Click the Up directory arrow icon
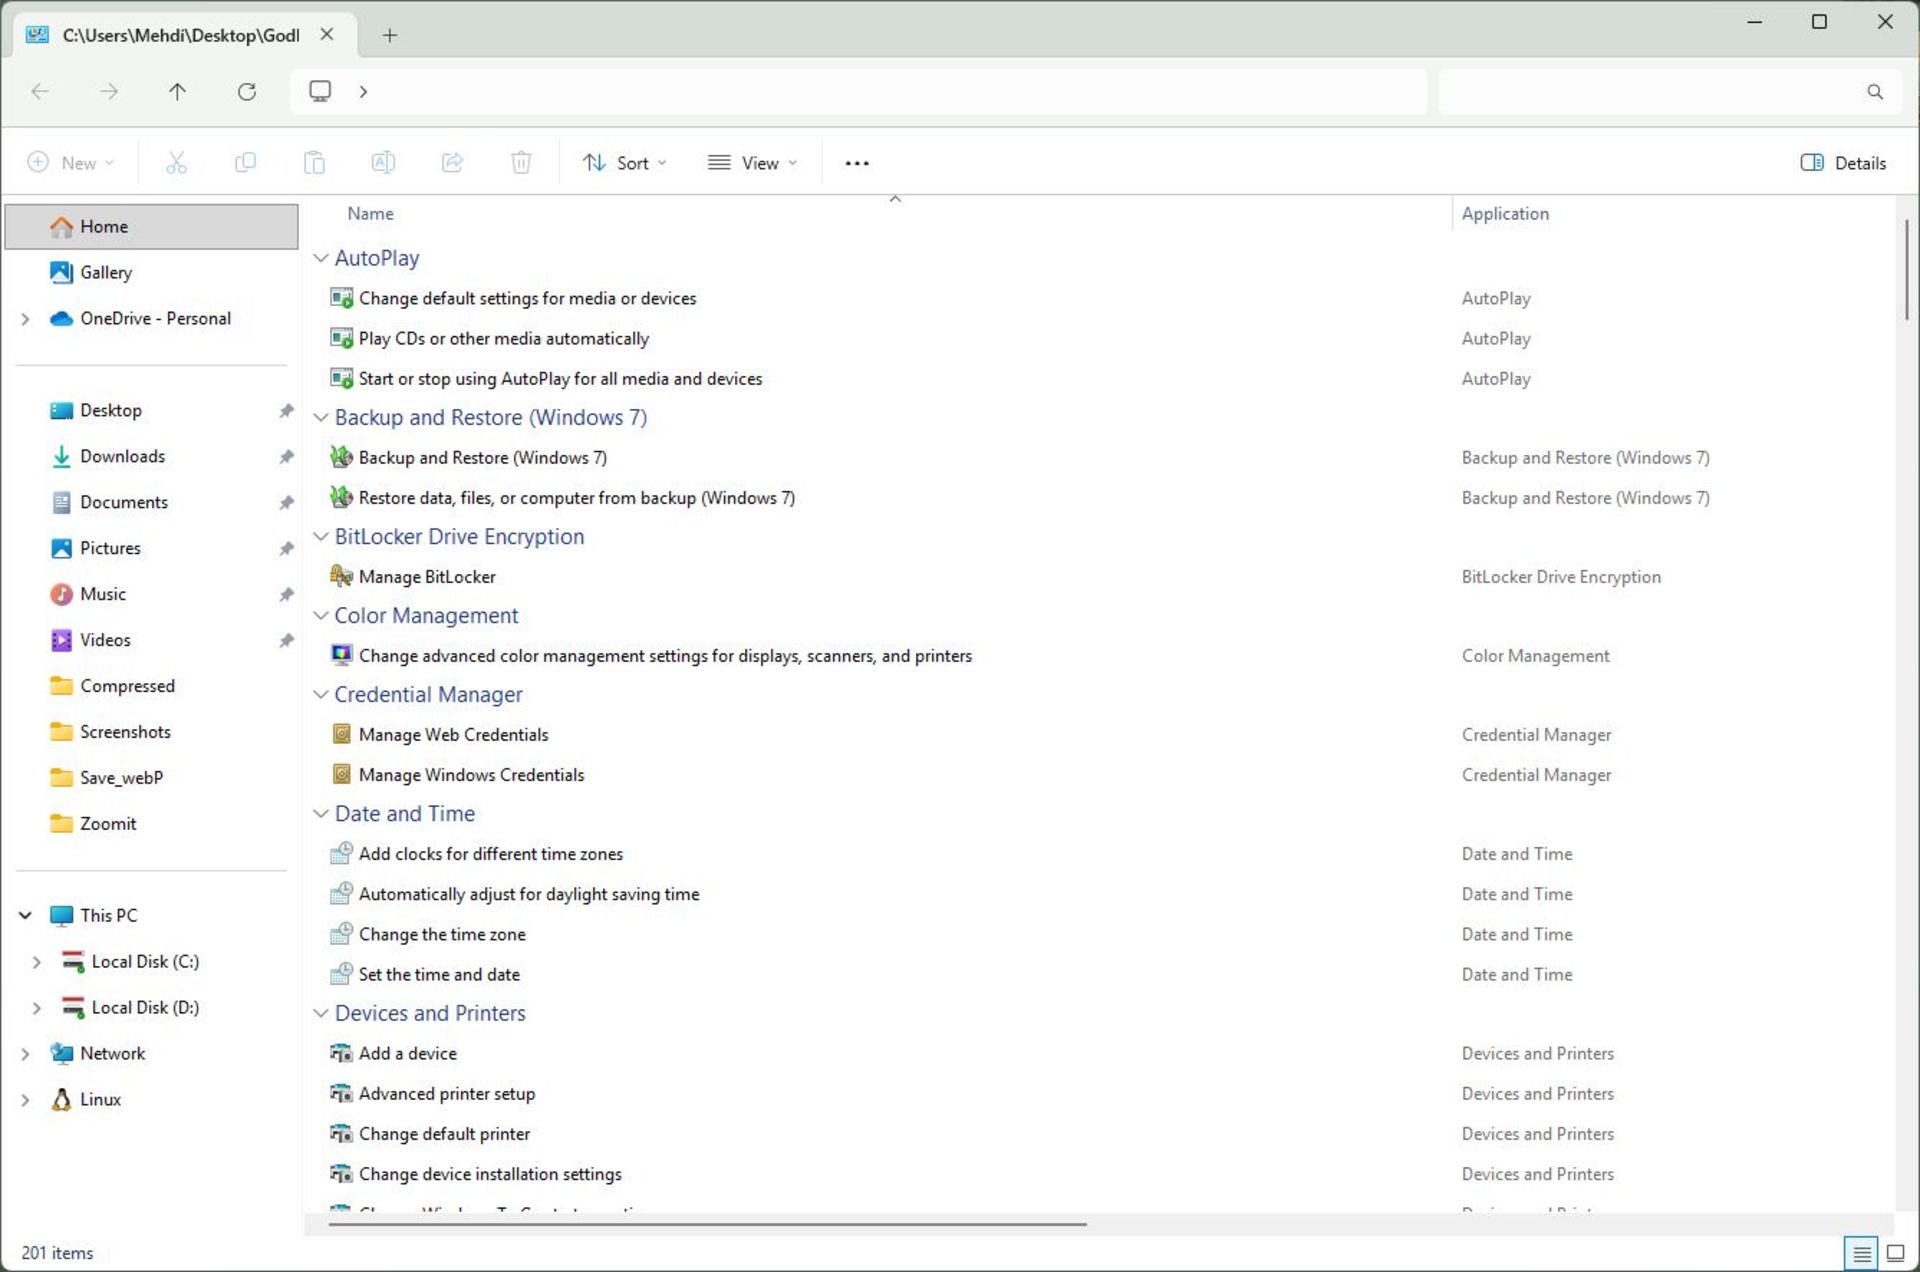Image resolution: width=1920 pixels, height=1272 pixels. [x=177, y=92]
